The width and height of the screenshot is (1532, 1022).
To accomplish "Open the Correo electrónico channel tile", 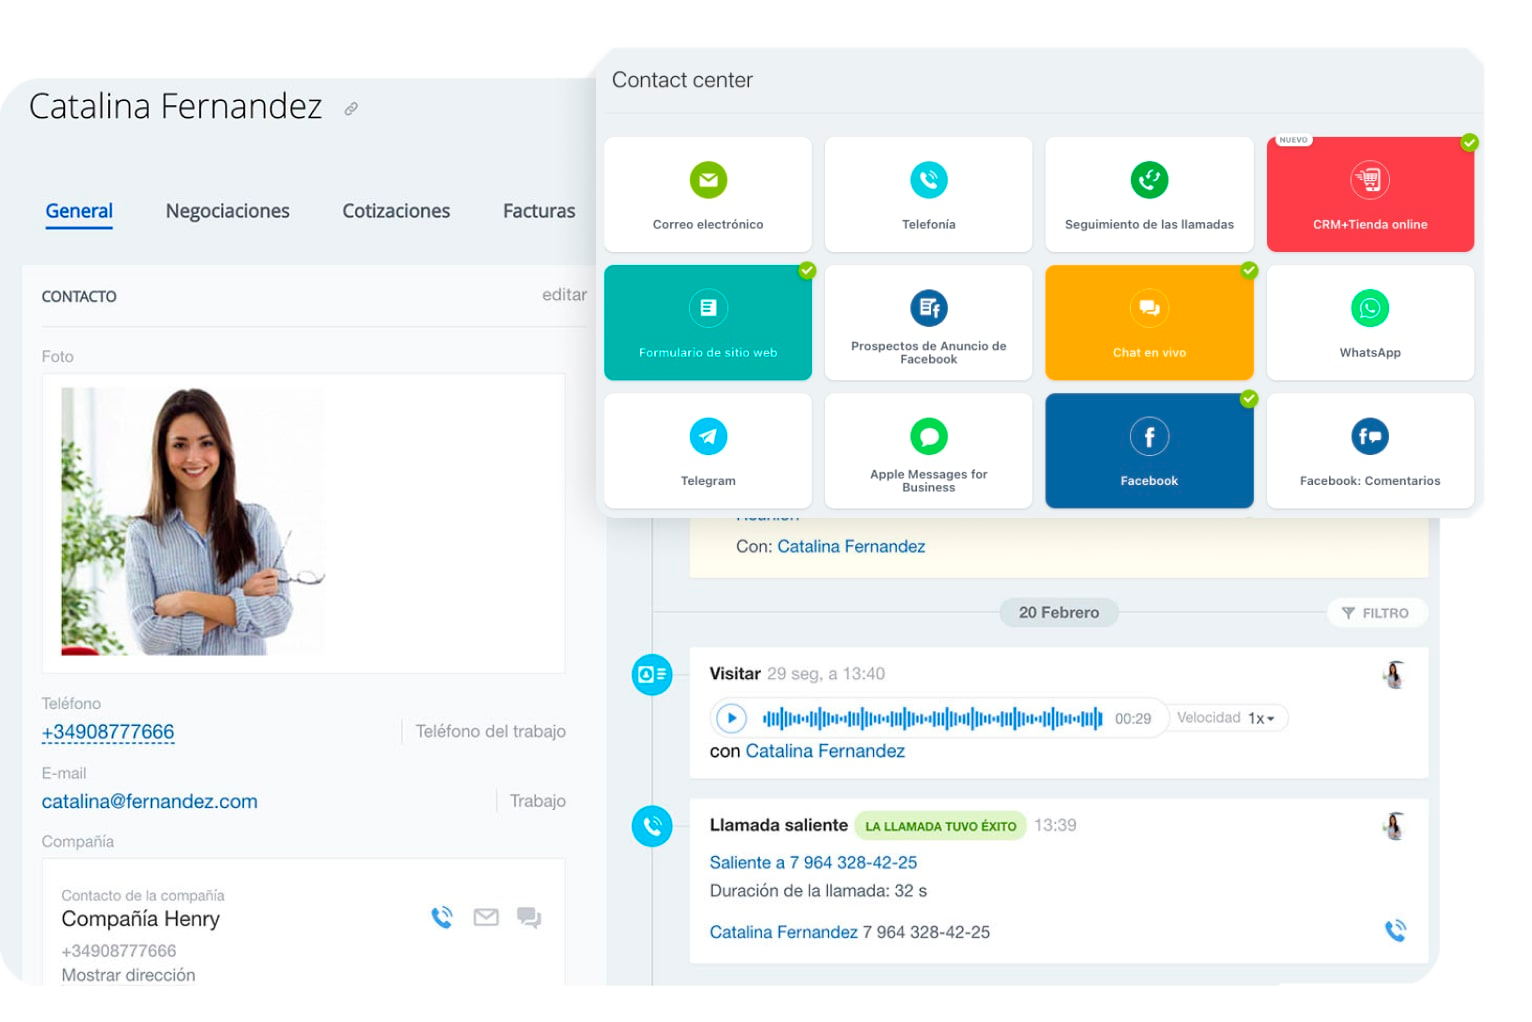I will click(708, 195).
